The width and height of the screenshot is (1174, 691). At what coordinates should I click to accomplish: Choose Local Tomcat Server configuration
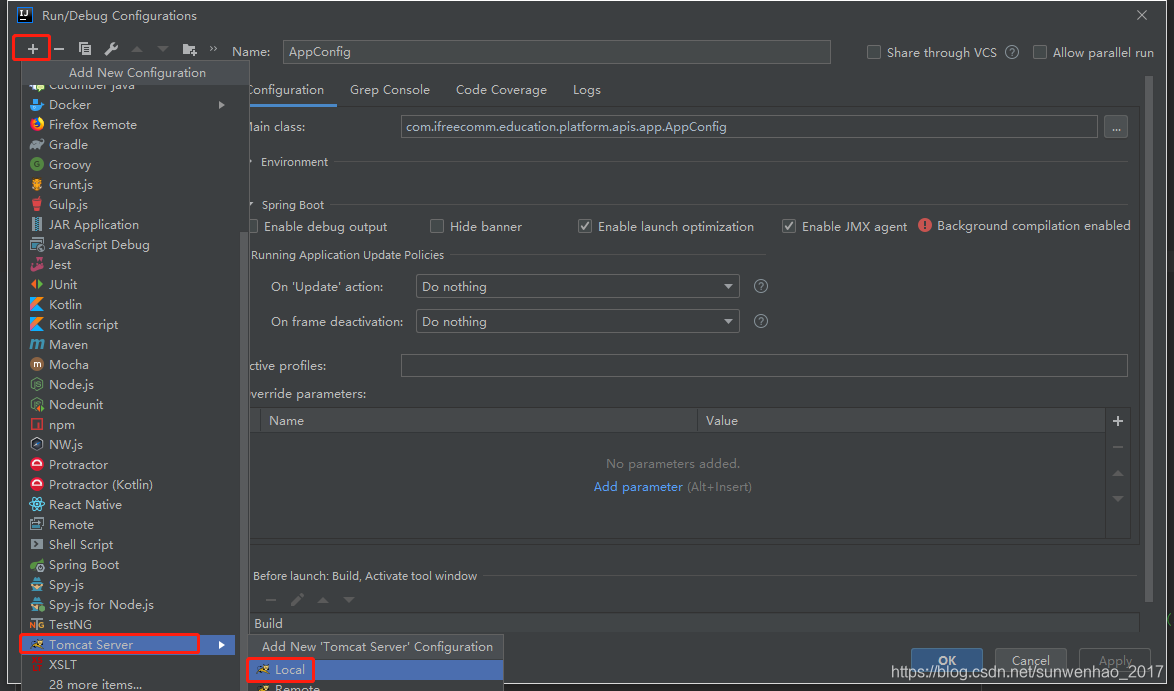point(374,669)
